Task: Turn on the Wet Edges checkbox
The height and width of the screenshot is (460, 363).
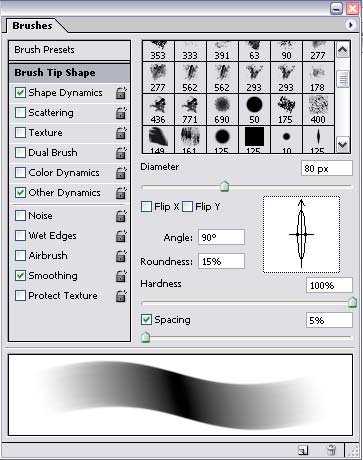Action: (x=20, y=236)
